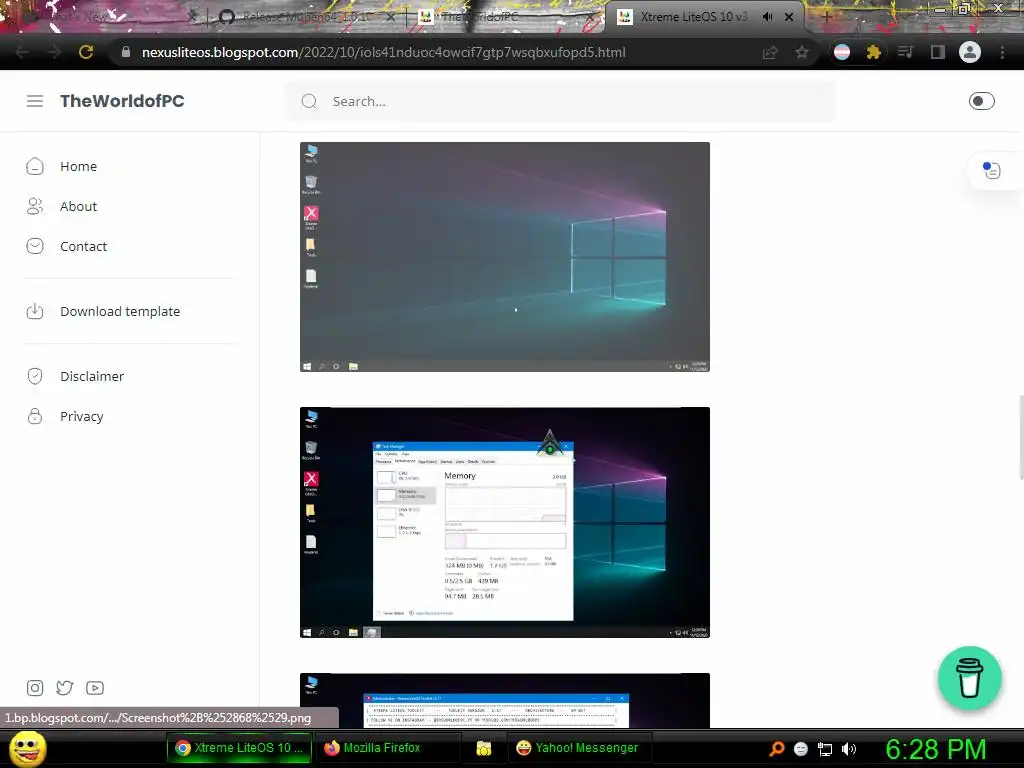Image resolution: width=1024 pixels, height=768 pixels.
Task: Mute the Xtreme LiteOS tab audio icon
Action: [x=767, y=17]
